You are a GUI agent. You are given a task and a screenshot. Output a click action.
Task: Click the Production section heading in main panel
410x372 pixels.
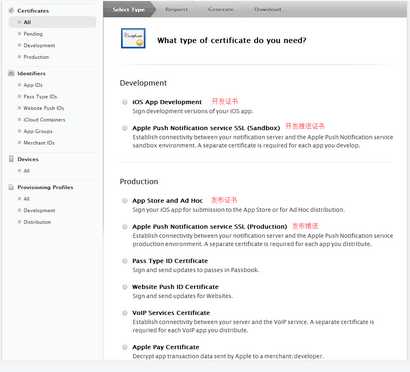point(139,181)
